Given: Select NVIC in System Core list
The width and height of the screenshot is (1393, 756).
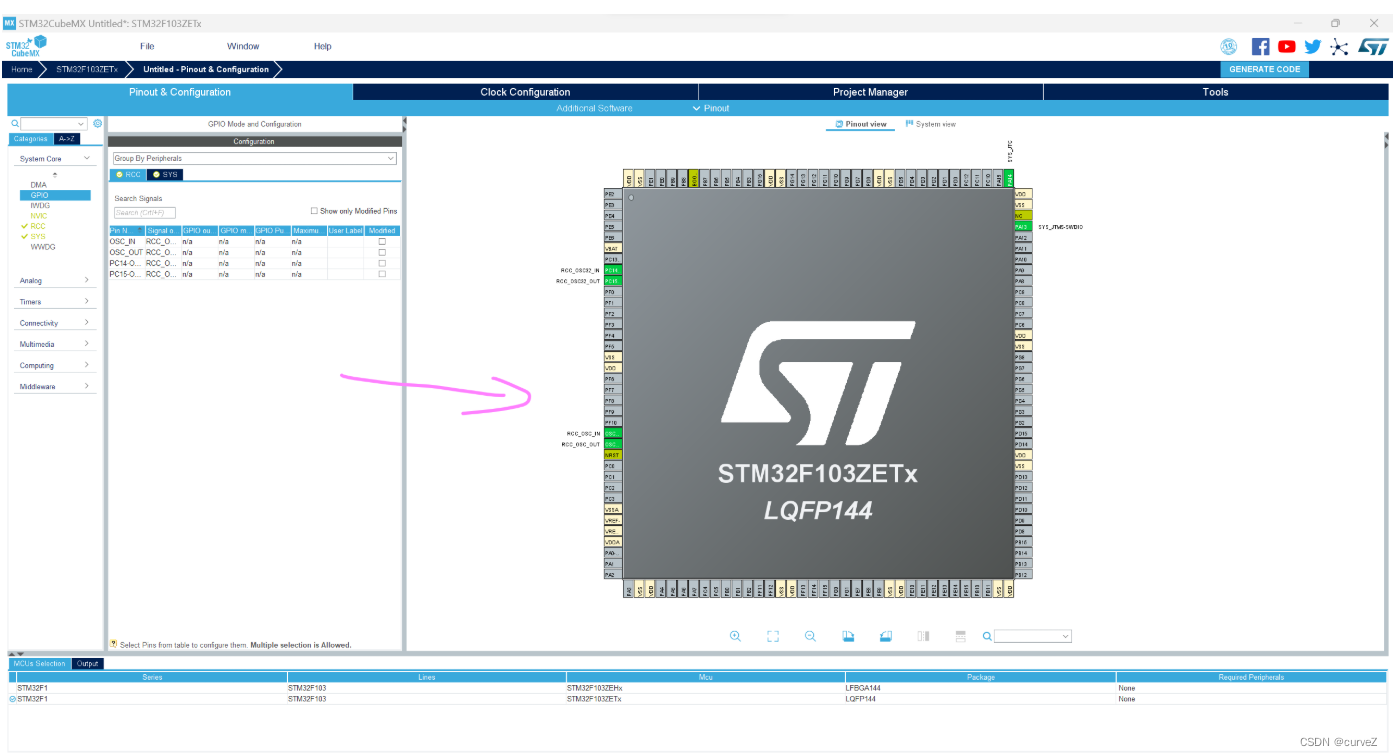Looking at the screenshot, I should pos(38,216).
